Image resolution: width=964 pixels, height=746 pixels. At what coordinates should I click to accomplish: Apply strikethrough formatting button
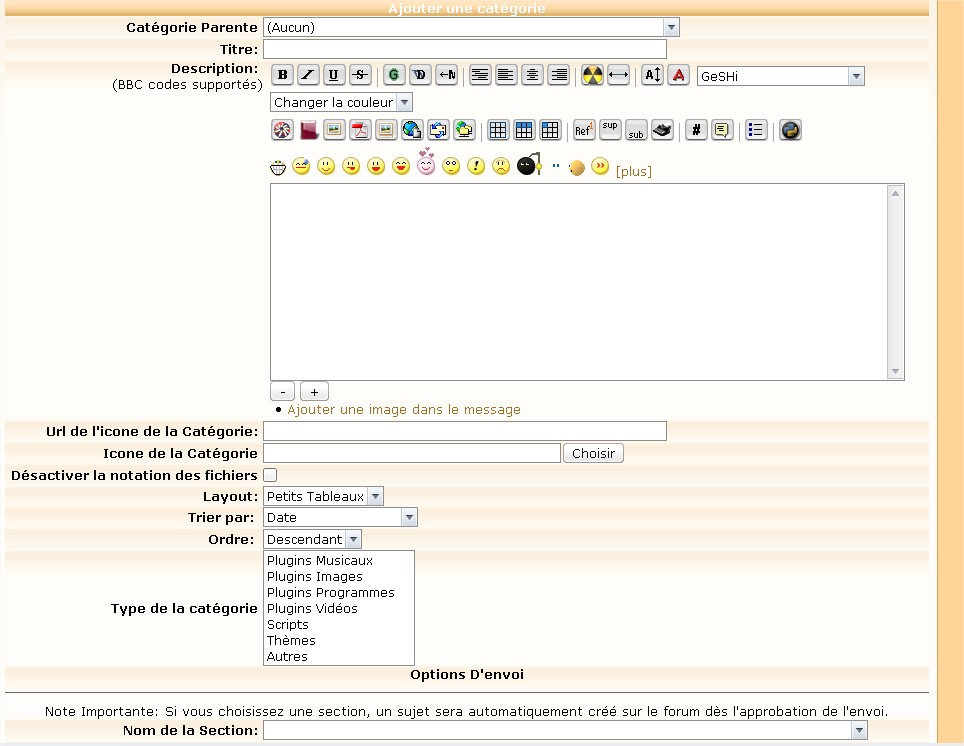[x=360, y=75]
